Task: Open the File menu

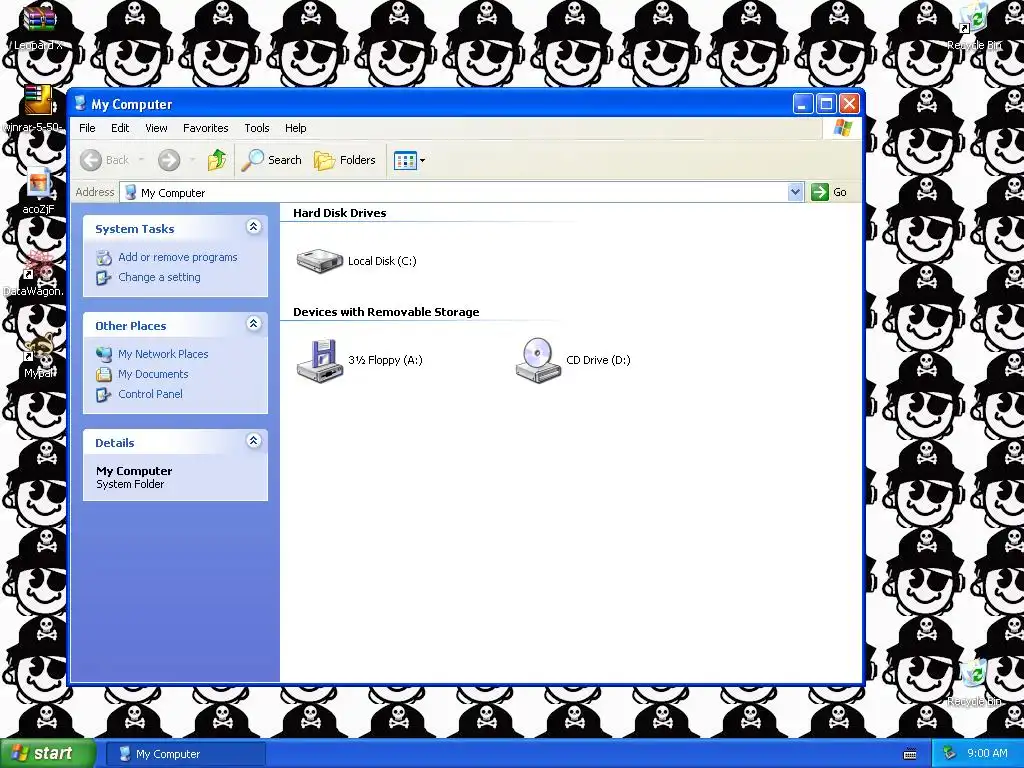Action: pos(87,128)
